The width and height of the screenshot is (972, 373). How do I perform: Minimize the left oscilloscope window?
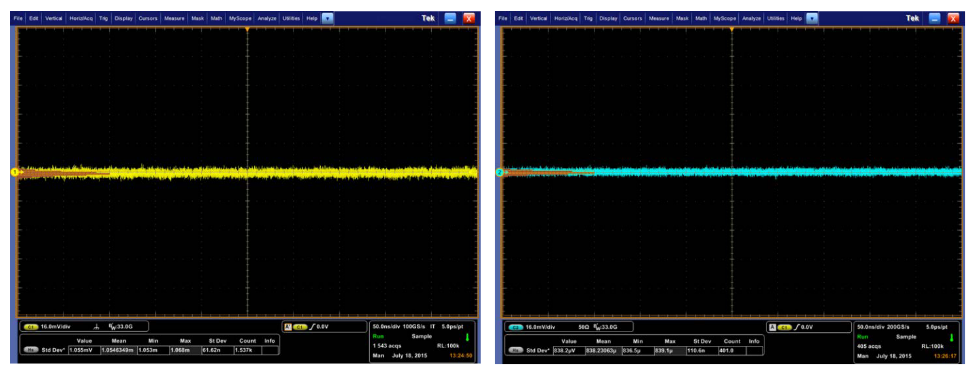450,19
